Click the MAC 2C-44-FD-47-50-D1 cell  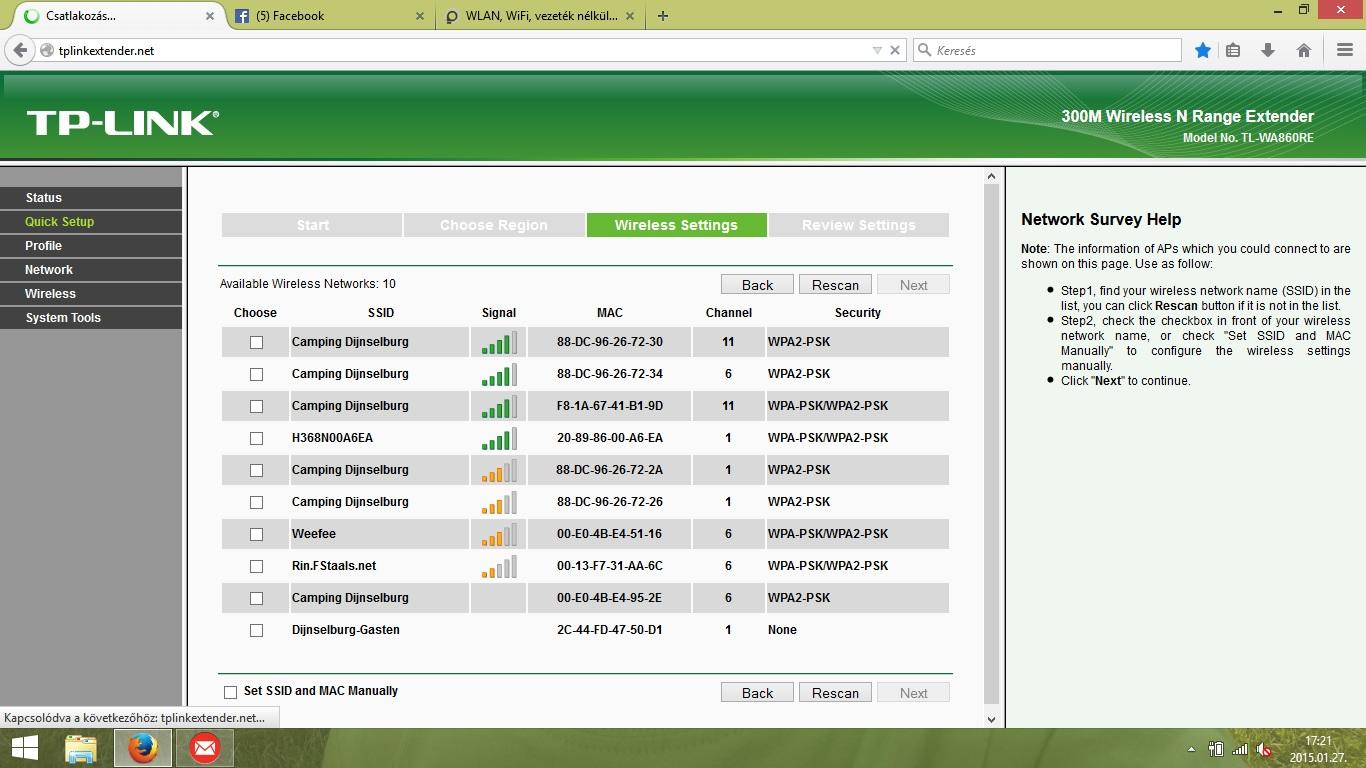click(610, 630)
